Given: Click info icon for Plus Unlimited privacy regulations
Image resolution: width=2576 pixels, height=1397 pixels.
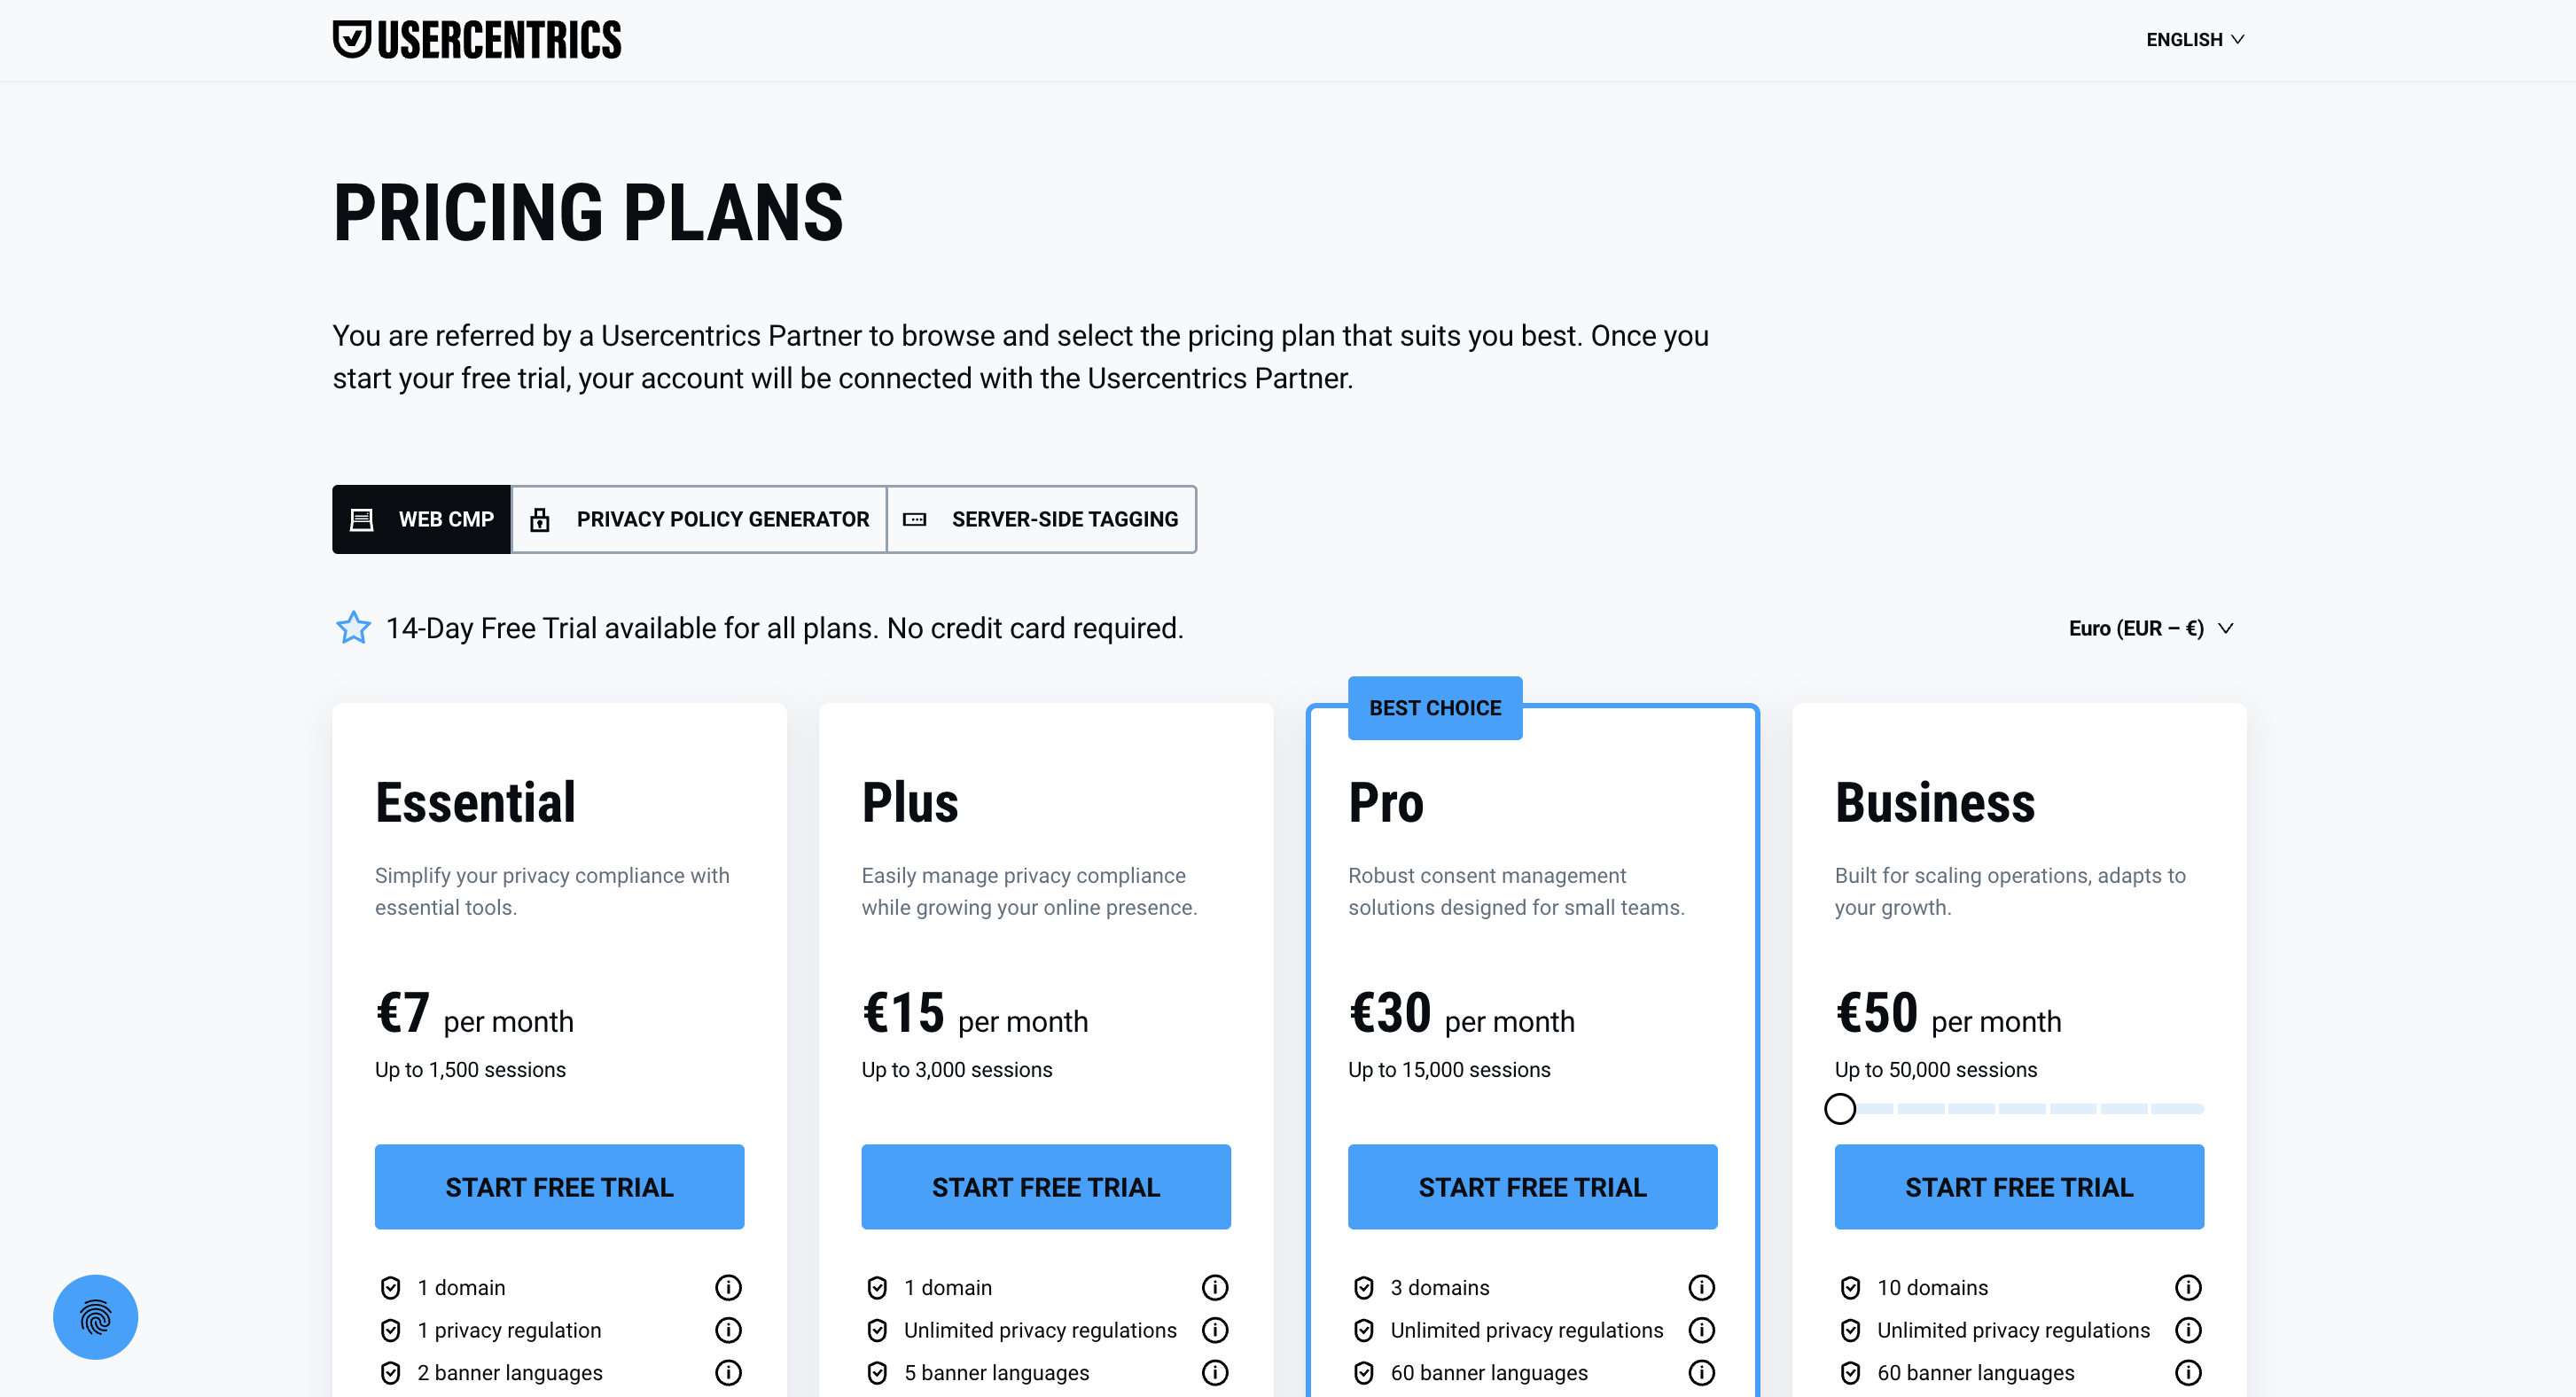Looking at the screenshot, I should click(x=1215, y=1330).
